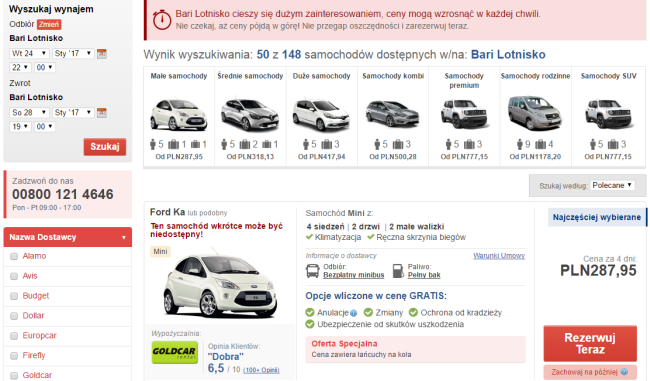Open the pickup day dropdown Wt 24

click(x=29, y=53)
